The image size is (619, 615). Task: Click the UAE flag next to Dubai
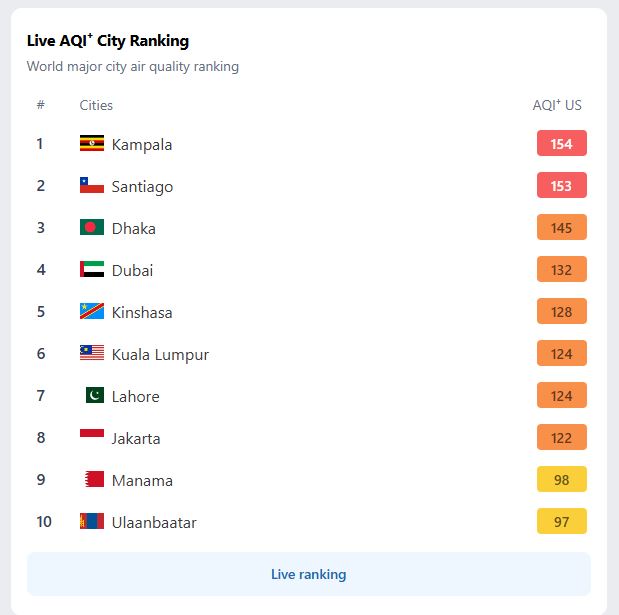tap(92, 269)
